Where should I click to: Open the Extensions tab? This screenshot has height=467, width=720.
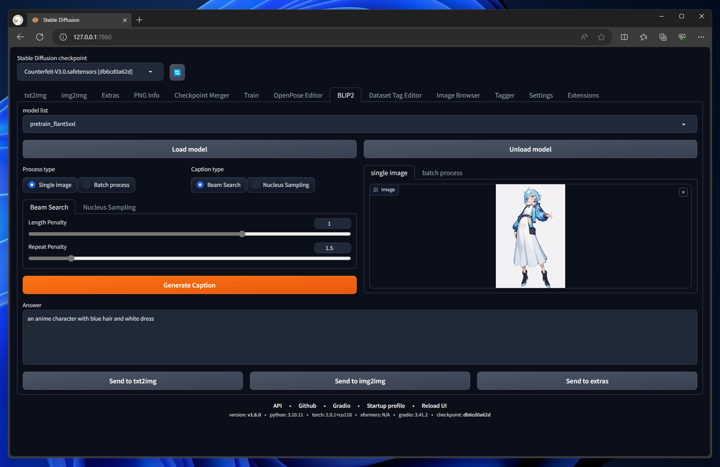(583, 95)
